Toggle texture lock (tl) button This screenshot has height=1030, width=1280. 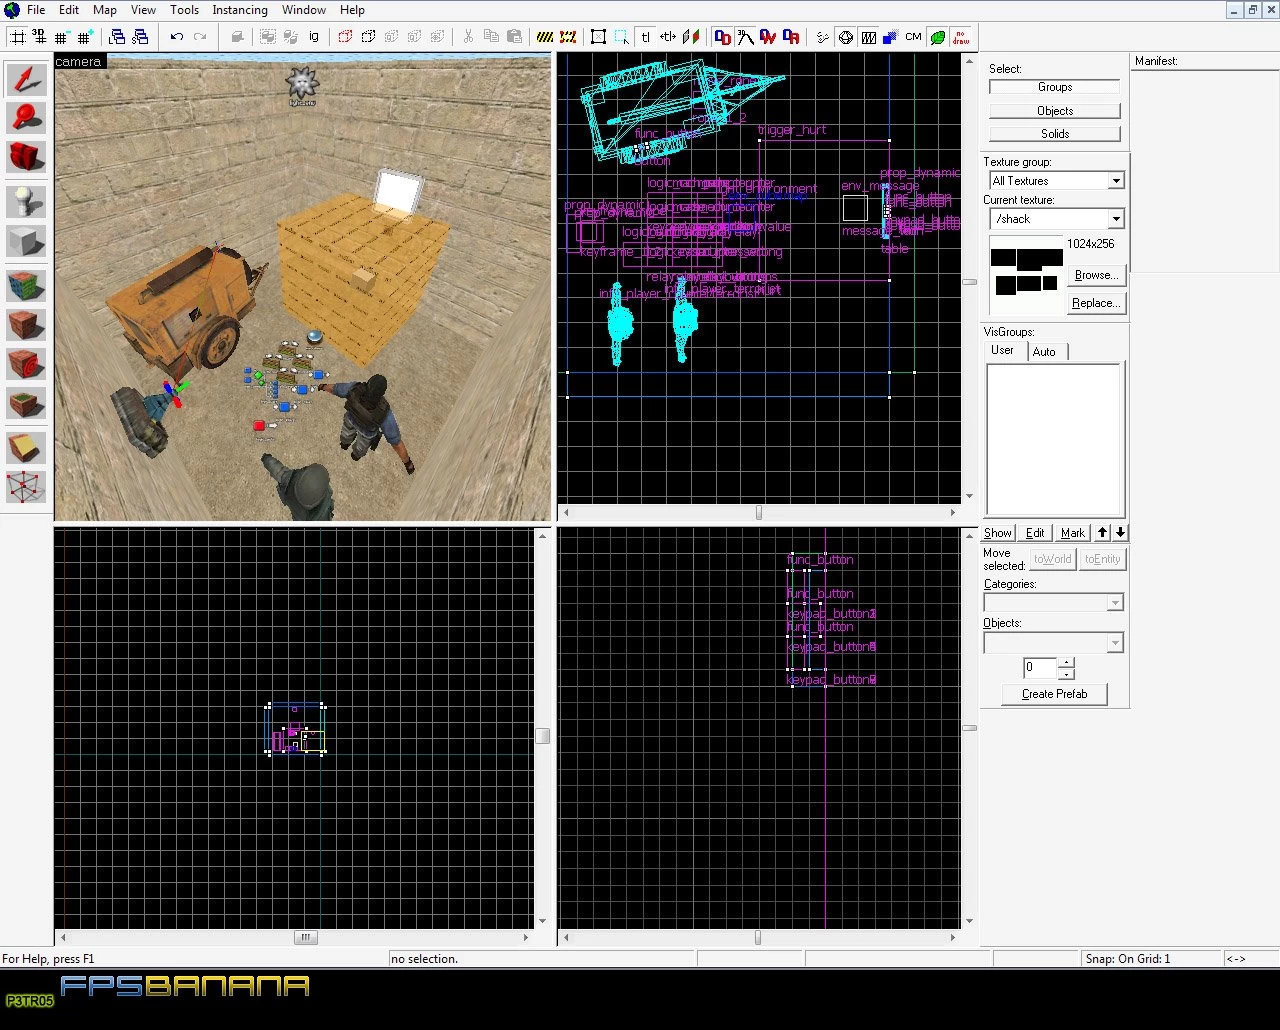pyautogui.click(x=645, y=37)
